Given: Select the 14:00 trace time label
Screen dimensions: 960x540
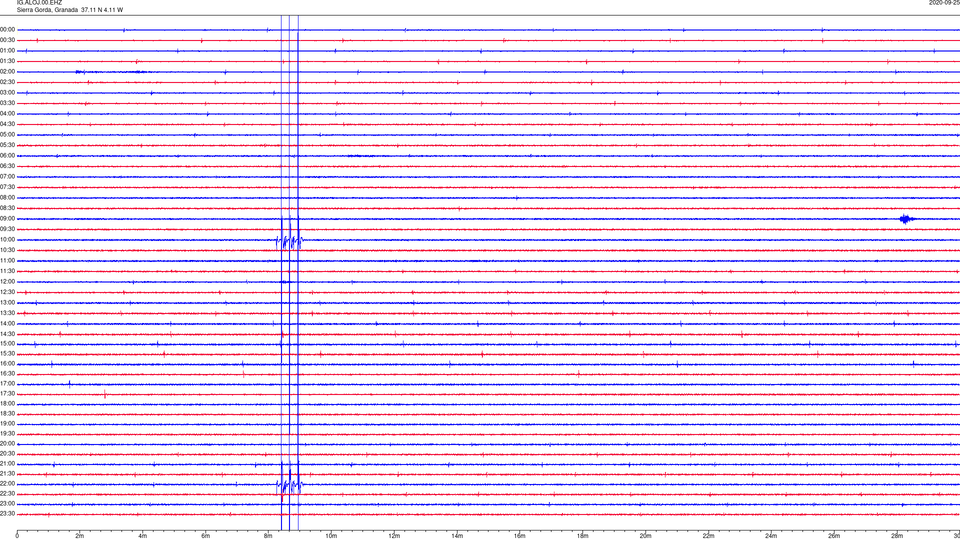Looking at the screenshot, I should tap(8, 323).
